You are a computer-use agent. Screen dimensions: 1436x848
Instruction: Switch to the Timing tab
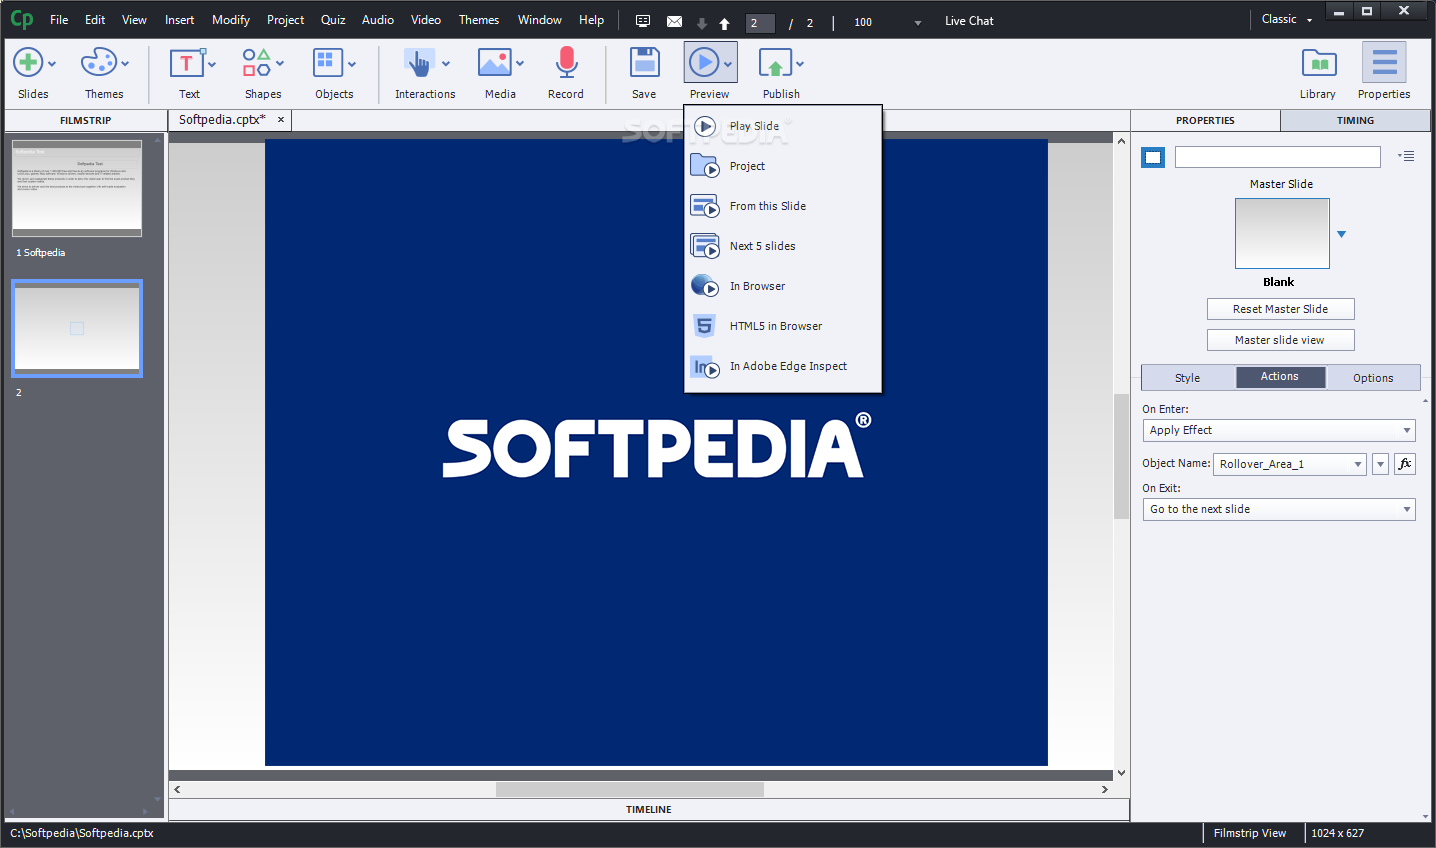coord(1355,120)
